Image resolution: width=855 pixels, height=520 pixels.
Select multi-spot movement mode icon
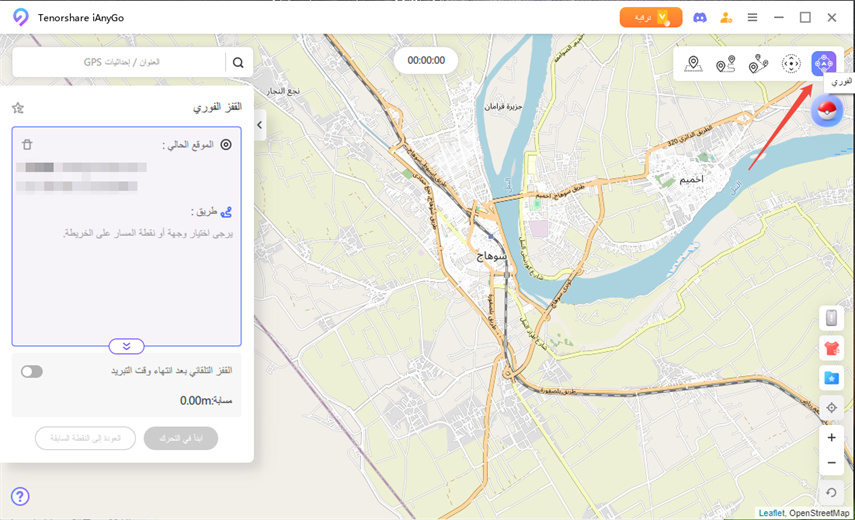coord(758,64)
